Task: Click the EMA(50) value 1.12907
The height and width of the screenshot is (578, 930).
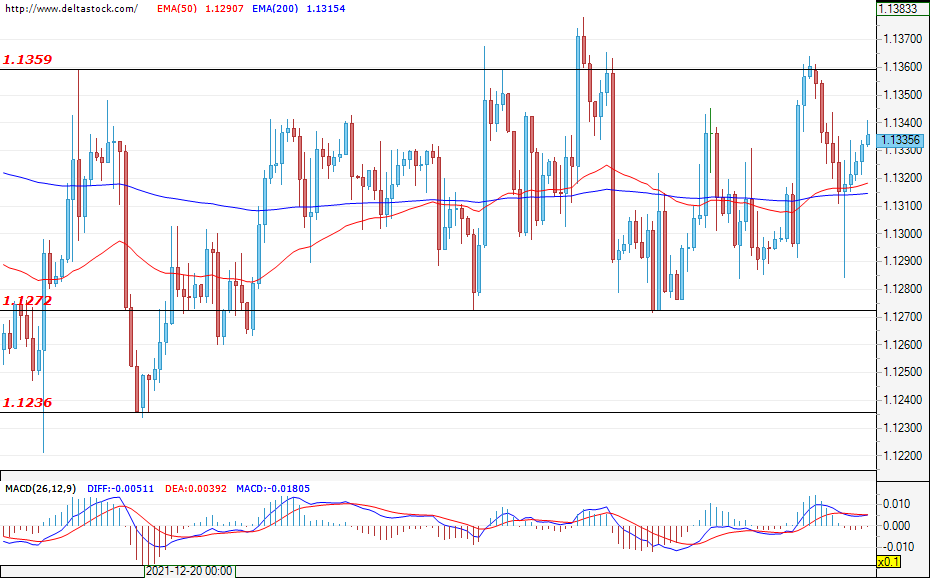Action: point(225,9)
